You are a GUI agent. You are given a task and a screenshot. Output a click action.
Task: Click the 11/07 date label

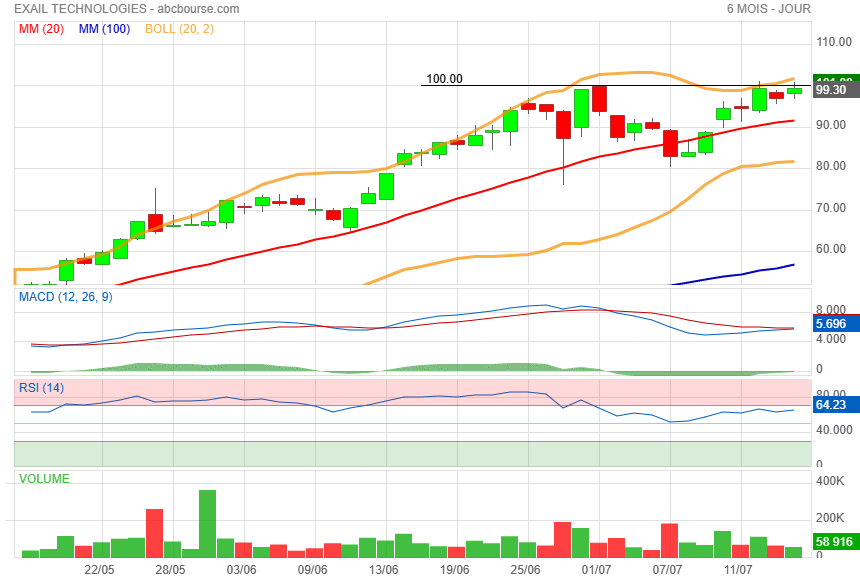pos(738,570)
